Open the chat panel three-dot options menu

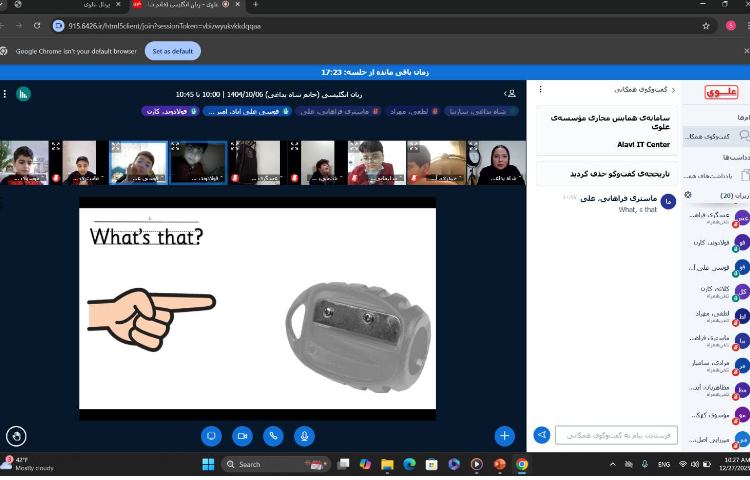point(541,90)
